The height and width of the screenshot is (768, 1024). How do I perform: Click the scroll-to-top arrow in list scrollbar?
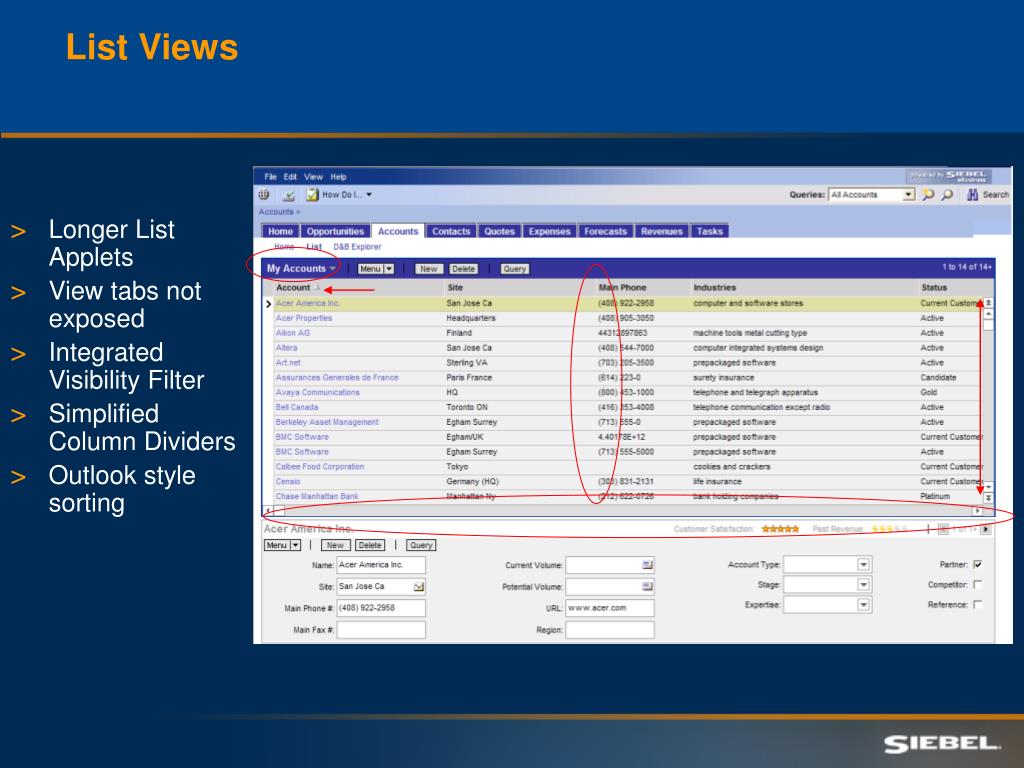tap(988, 303)
